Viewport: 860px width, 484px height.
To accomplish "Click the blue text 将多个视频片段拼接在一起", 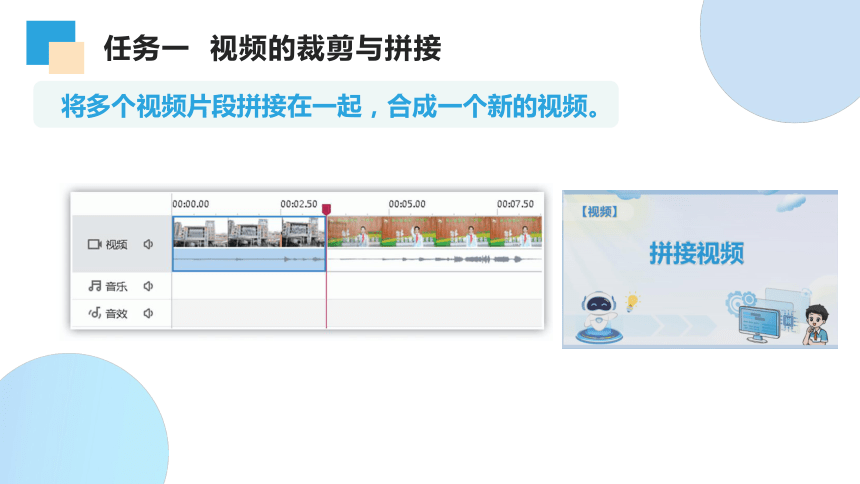I will pos(212,106).
